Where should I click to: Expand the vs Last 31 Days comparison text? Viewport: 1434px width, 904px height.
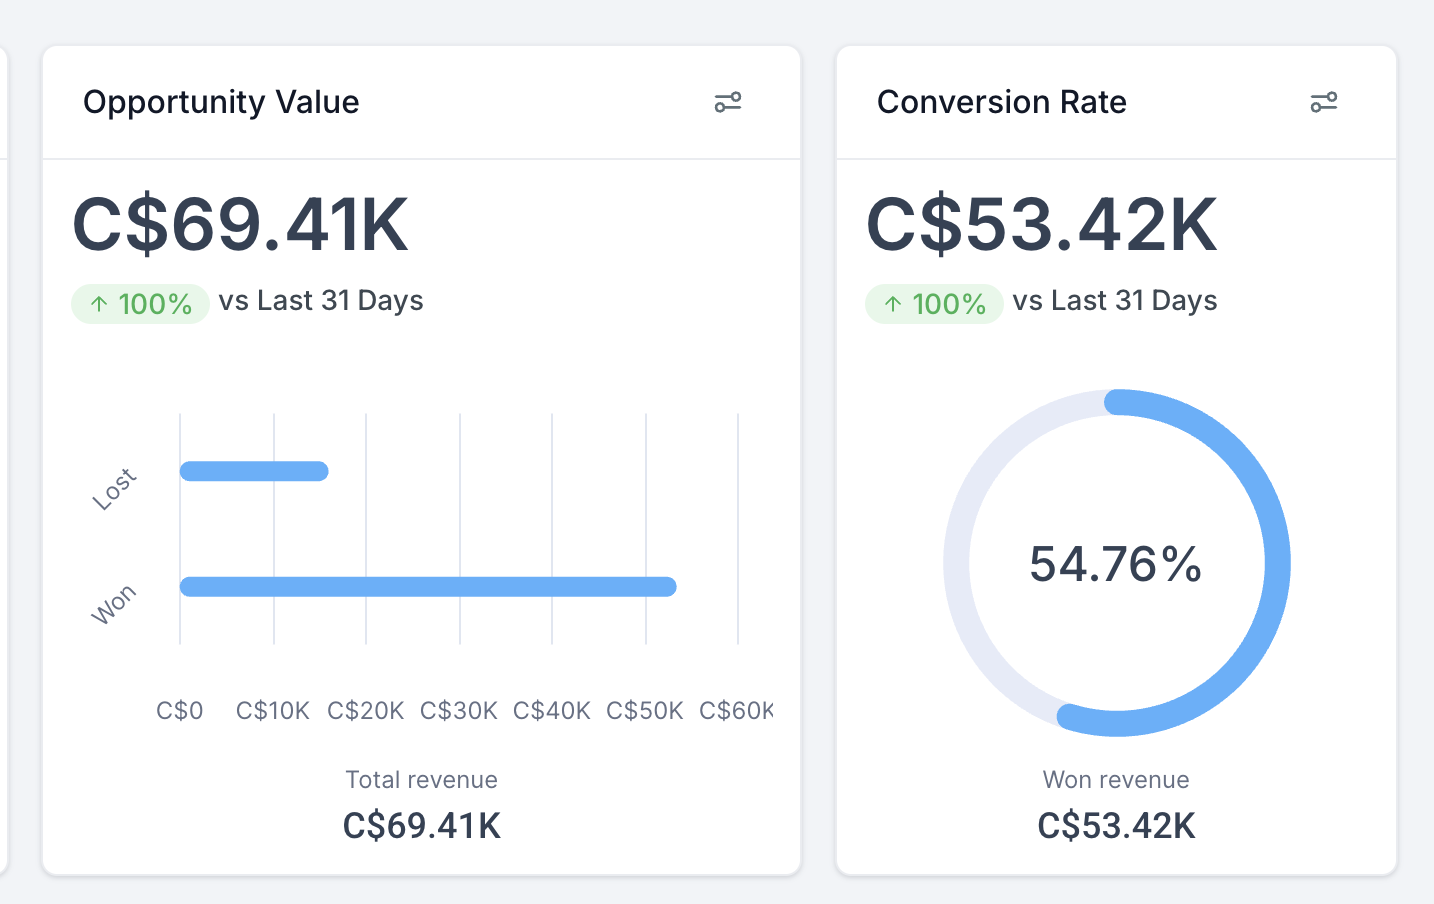tap(319, 300)
